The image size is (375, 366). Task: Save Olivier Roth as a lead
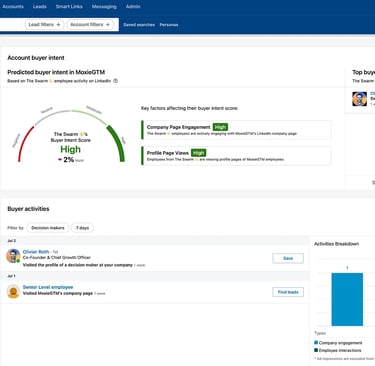288,258
